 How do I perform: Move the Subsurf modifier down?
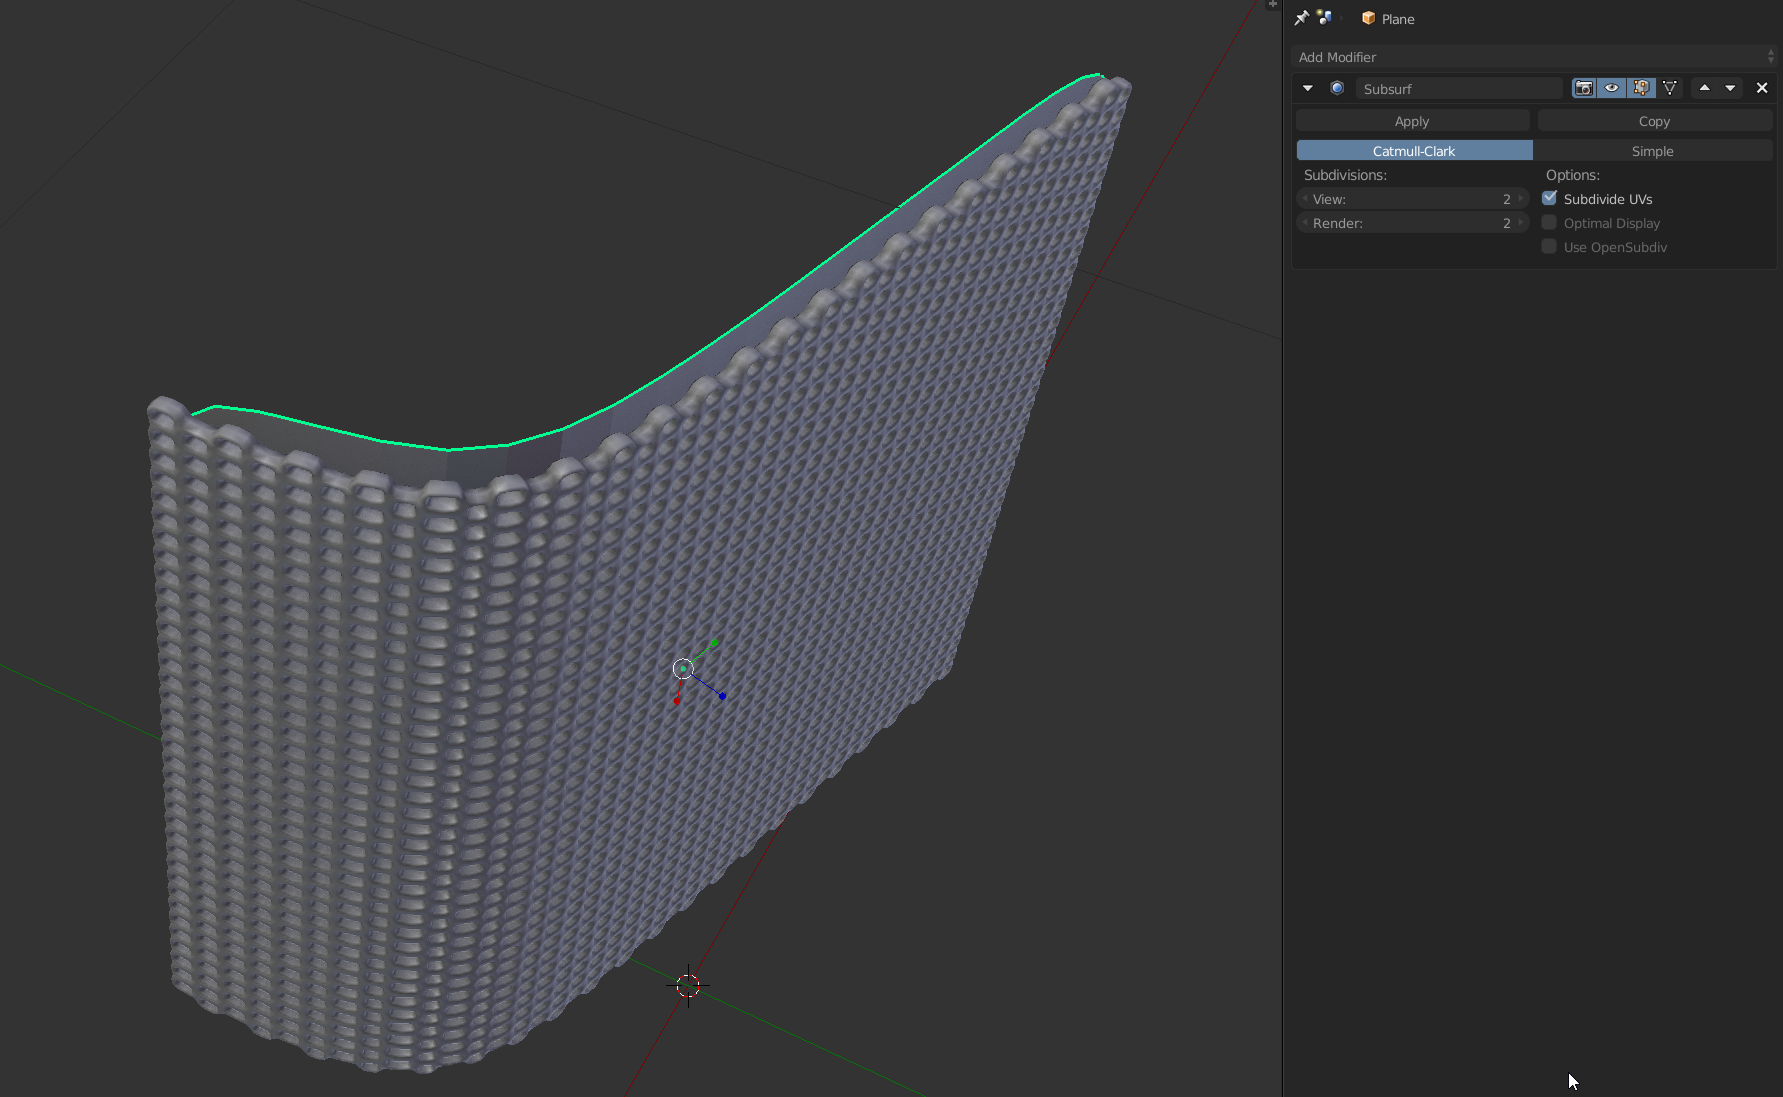[x=1731, y=88]
